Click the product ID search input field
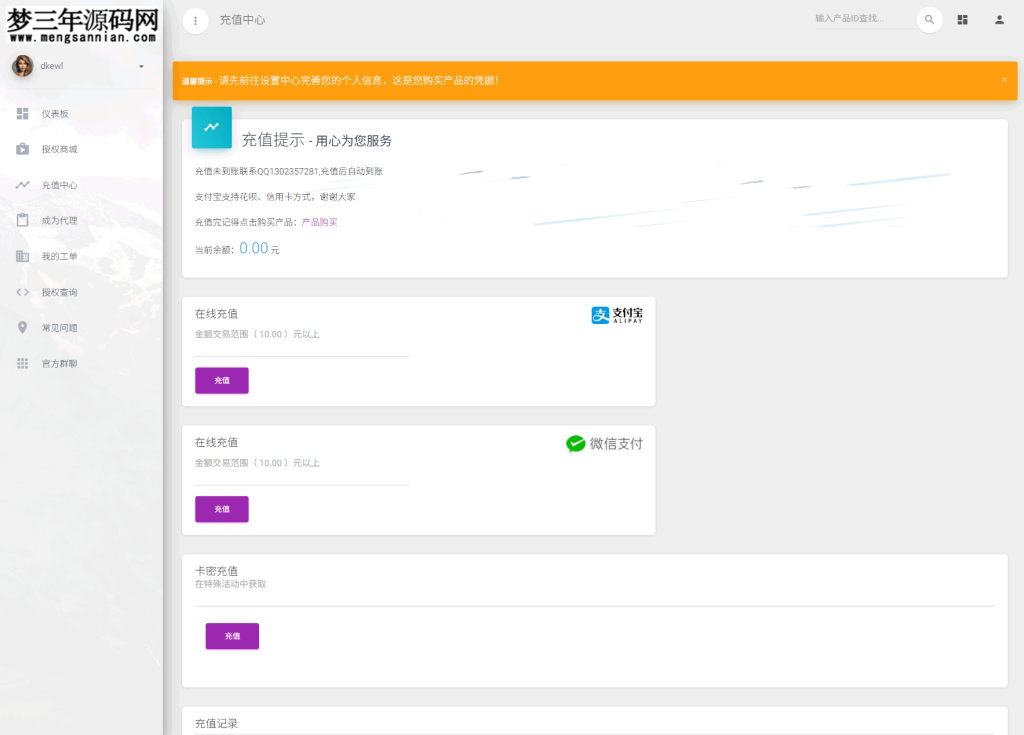1024x735 pixels. (858, 19)
